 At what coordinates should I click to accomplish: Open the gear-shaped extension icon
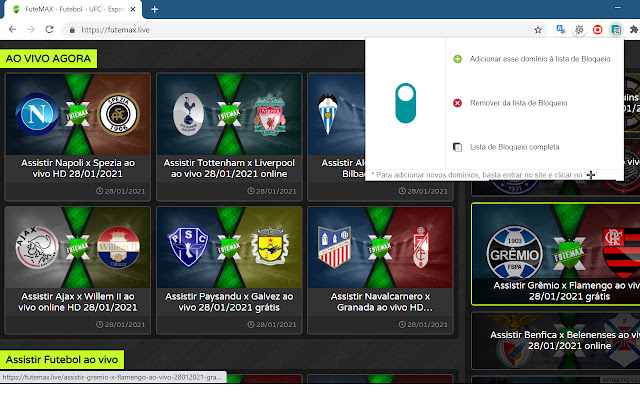tap(579, 29)
